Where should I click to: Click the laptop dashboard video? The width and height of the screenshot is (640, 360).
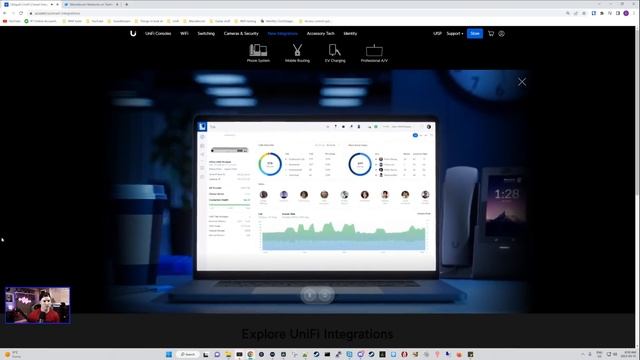[x=316, y=196]
